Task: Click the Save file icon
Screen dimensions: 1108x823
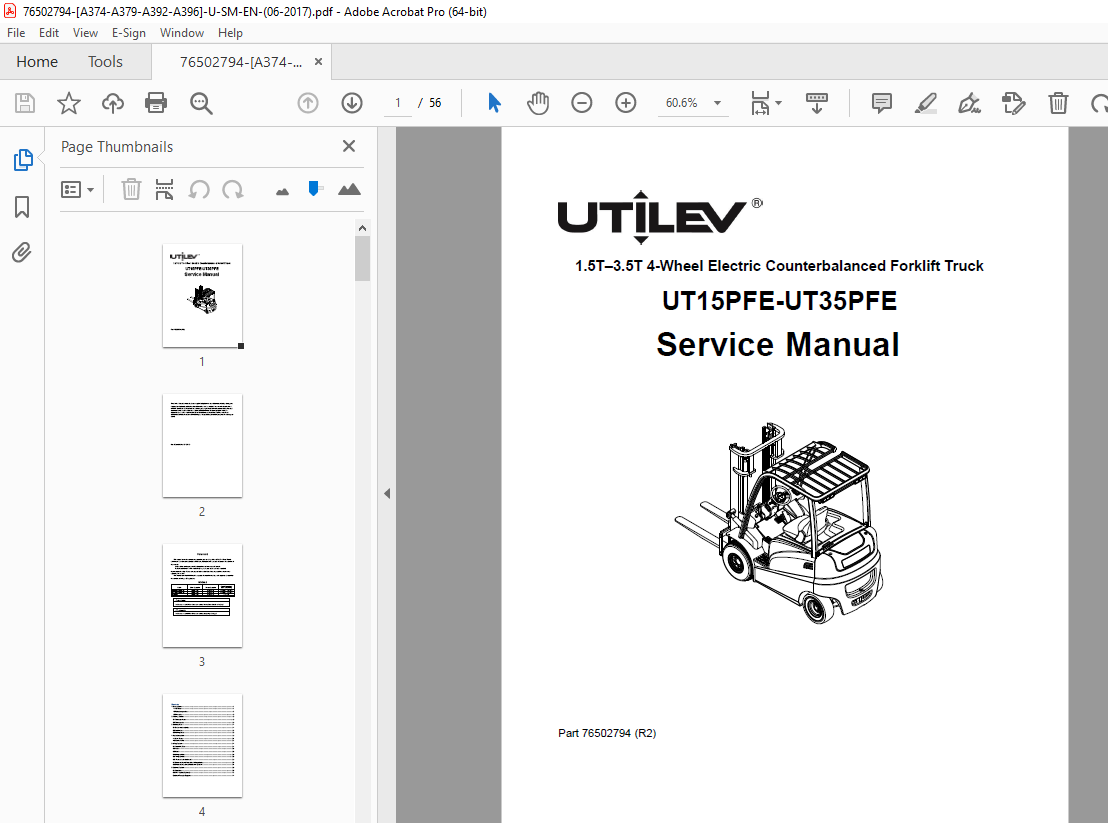Action: [x=25, y=103]
